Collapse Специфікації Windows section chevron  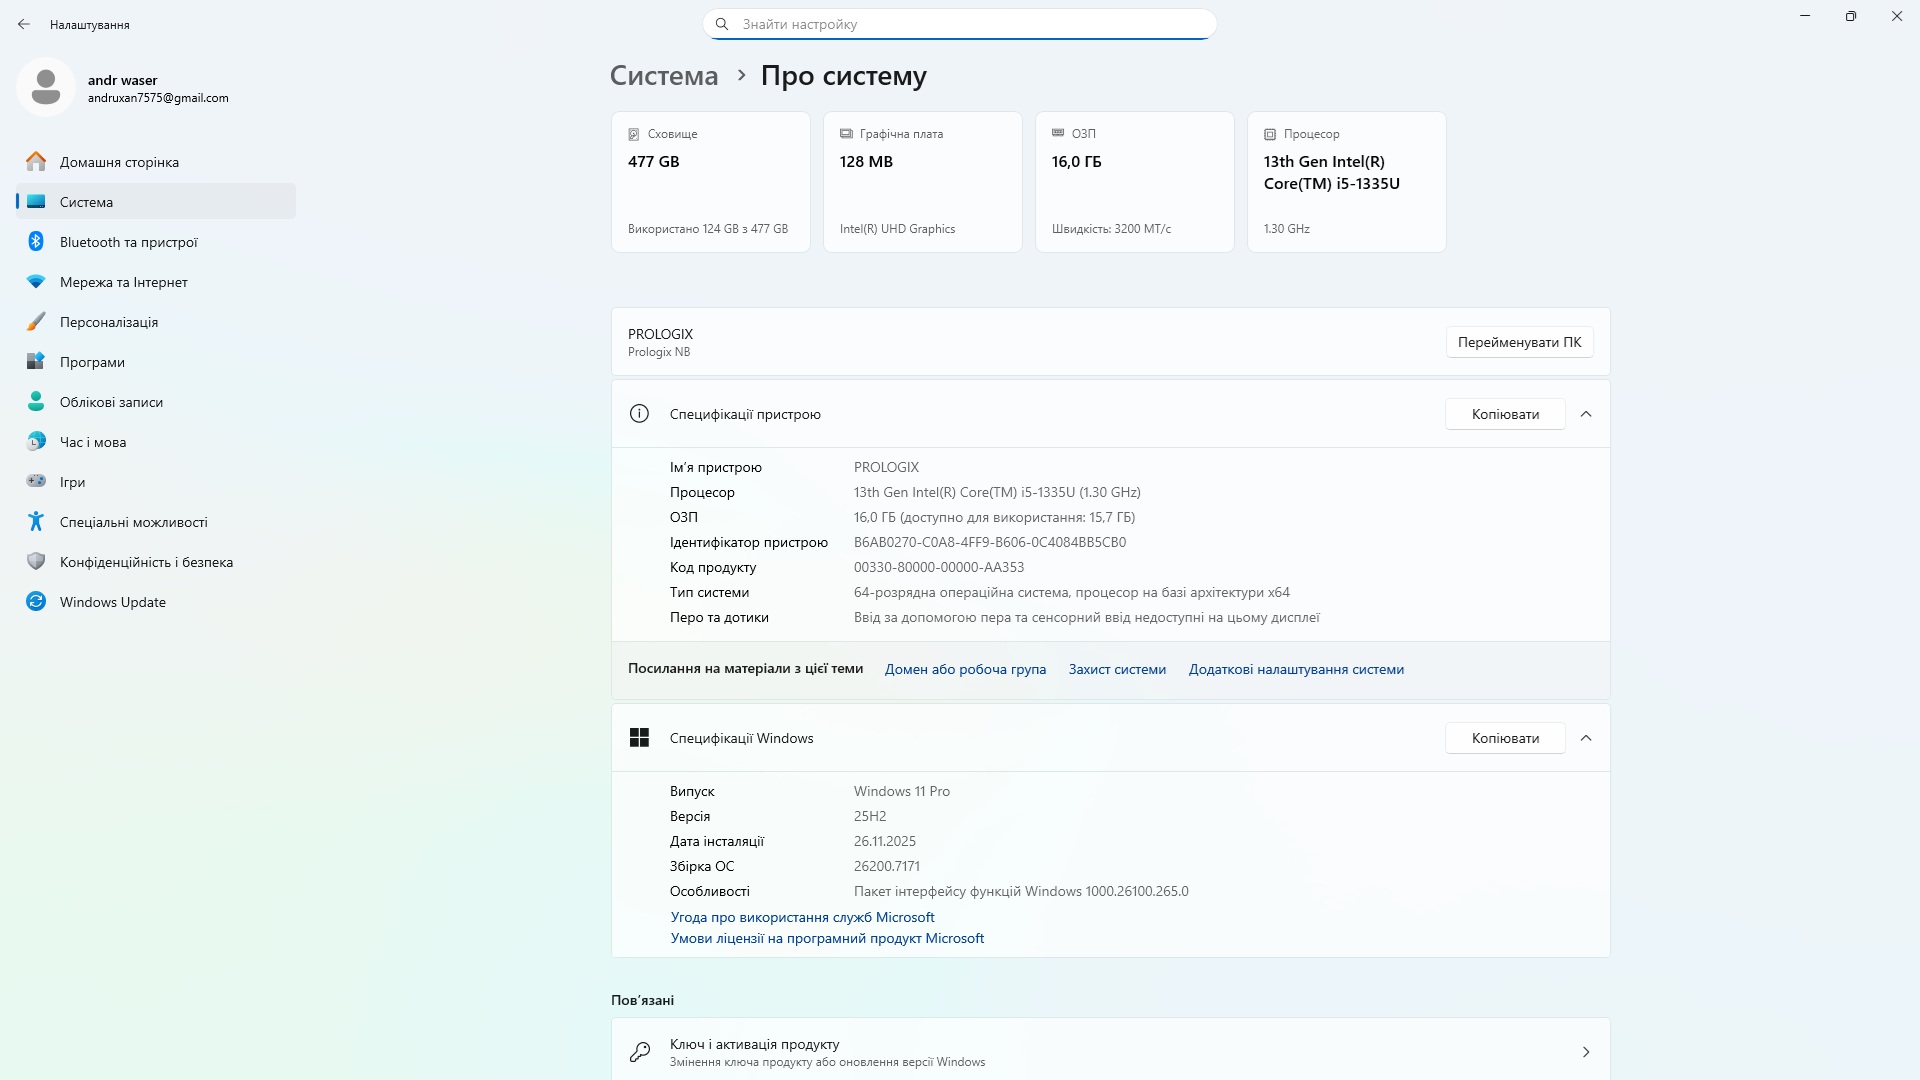pyautogui.click(x=1585, y=738)
